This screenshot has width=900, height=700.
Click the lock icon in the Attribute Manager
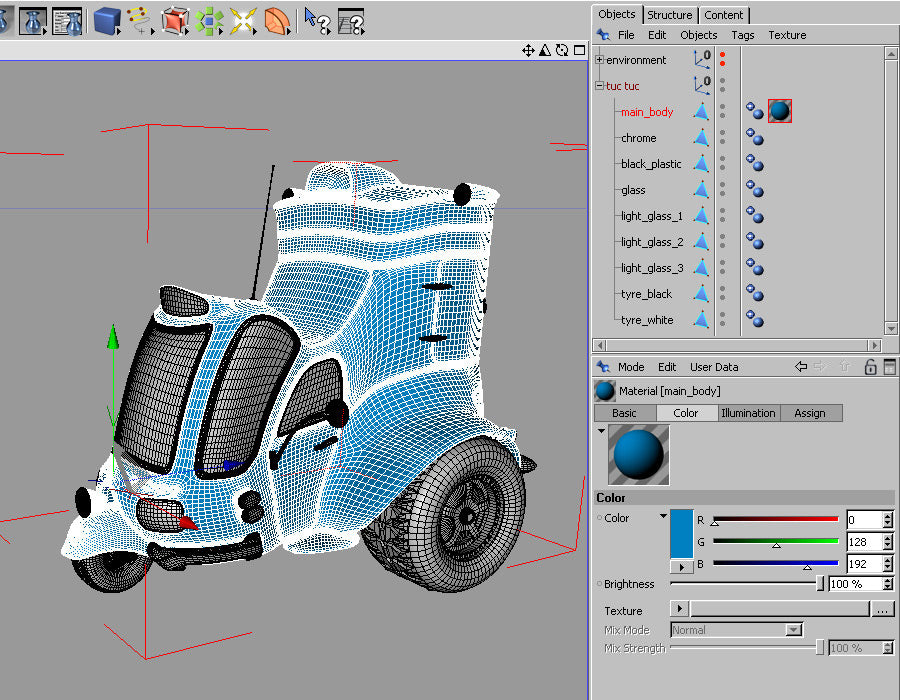click(870, 367)
